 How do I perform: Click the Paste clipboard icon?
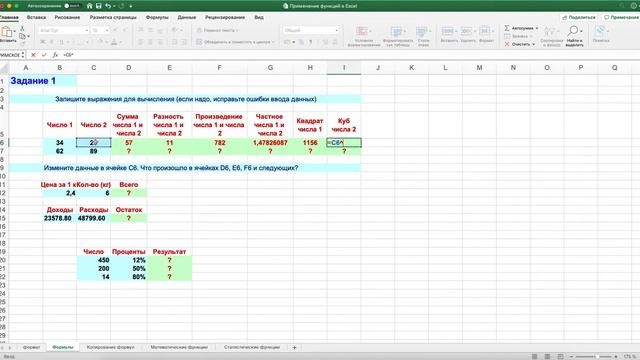pyautogui.click(x=7, y=32)
